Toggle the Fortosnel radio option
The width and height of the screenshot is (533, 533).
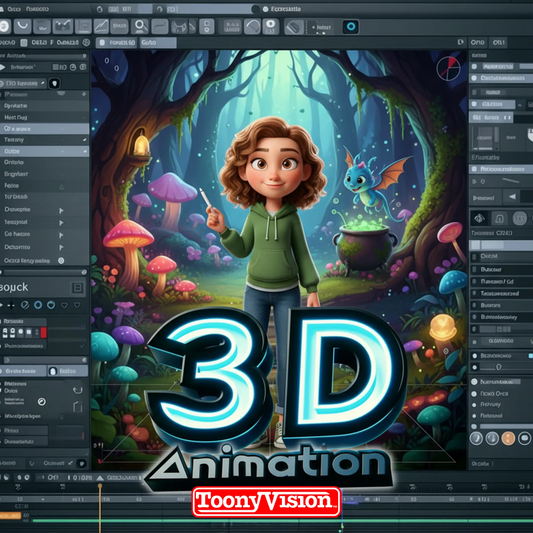[x=474, y=416]
